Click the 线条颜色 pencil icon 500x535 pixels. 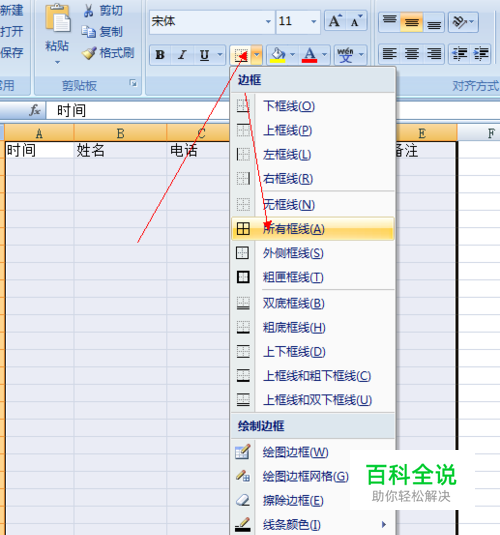(243, 524)
